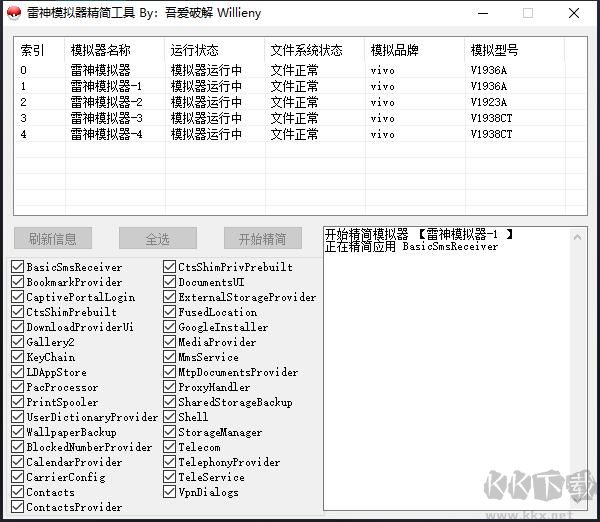This screenshot has width=600, height=522.
Task: Uncheck BlockedNumberProvider checkbox
Action: 17,447
